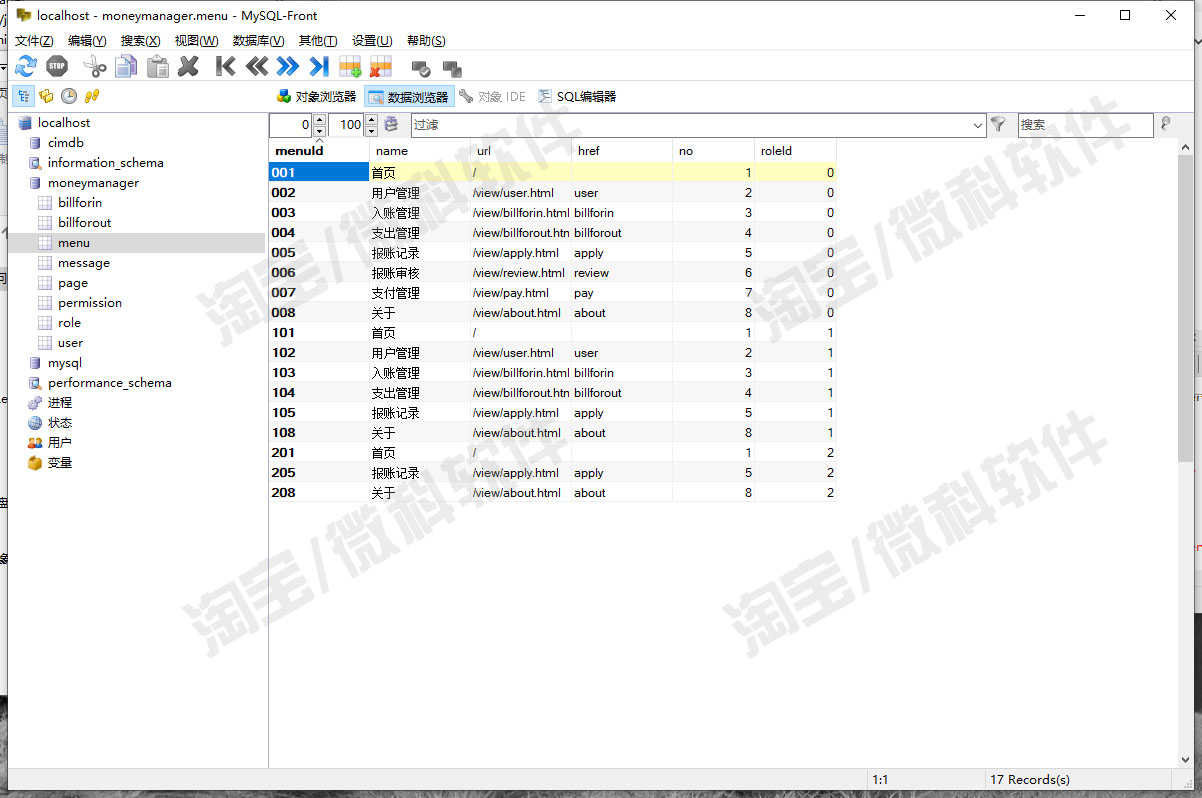
Task: Click the copy documents icon
Action: pos(126,66)
